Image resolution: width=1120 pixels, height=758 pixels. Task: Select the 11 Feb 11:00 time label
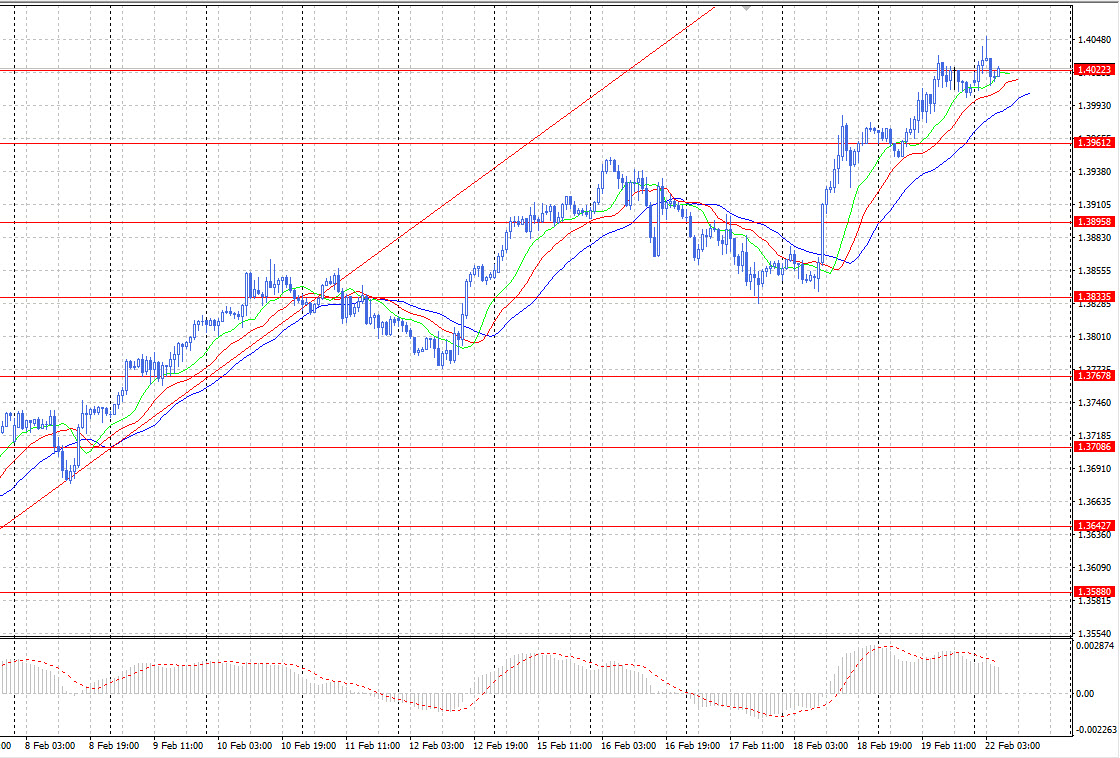coord(372,746)
